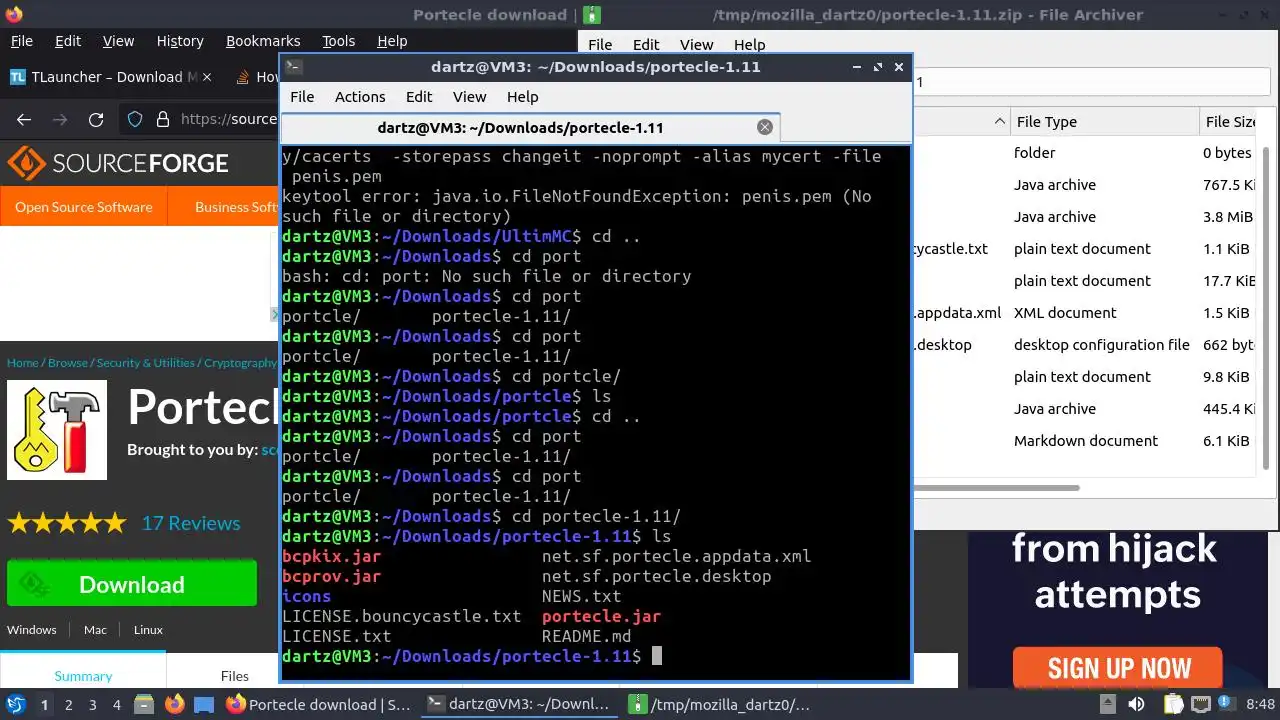Open the Security & Utilities breadcrumb

pyautogui.click(x=146, y=363)
